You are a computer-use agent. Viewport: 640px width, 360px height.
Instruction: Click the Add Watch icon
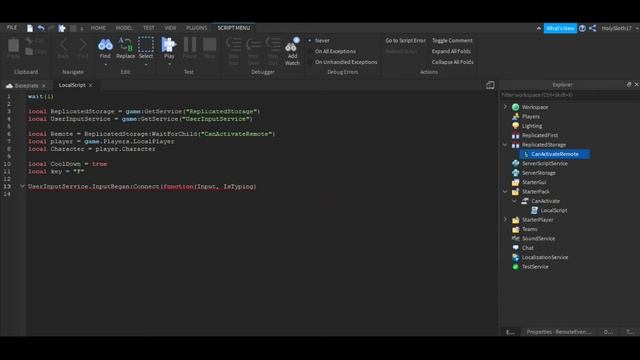coord(292,44)
